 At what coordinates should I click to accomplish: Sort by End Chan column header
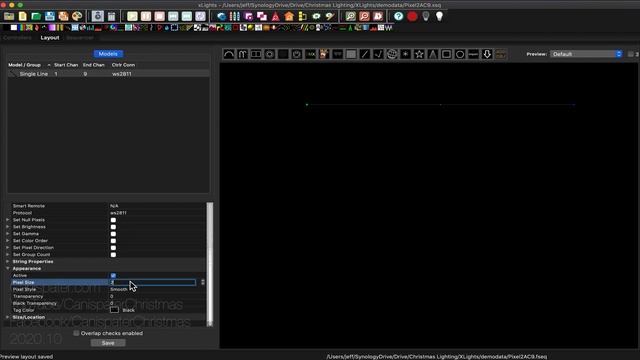click(x=94, y=65)
